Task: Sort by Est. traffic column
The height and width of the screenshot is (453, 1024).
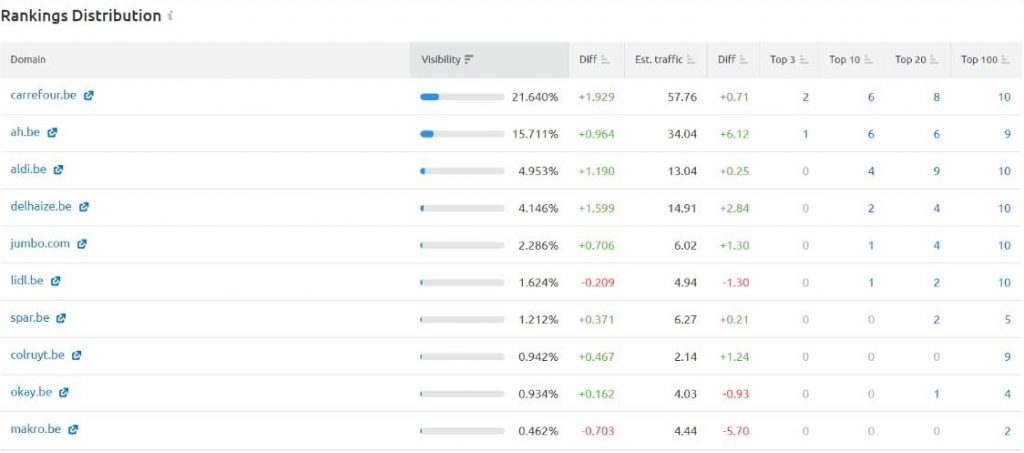Action: pos(665,60)
